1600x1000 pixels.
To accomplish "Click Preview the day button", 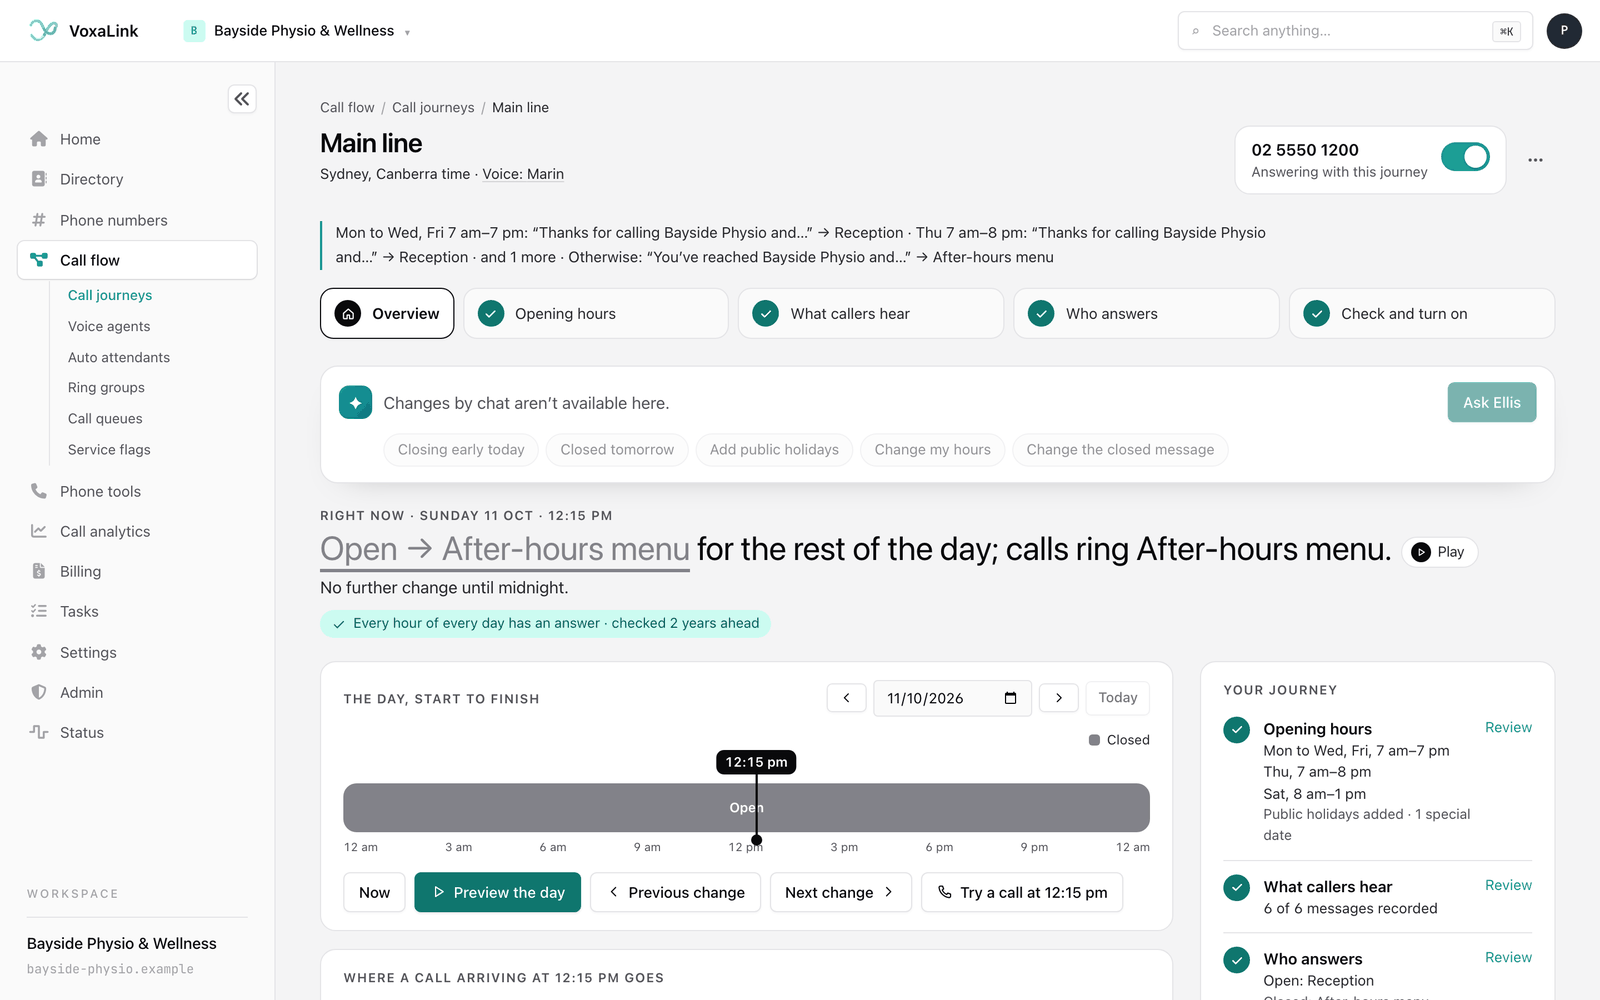I will [498, 893].
